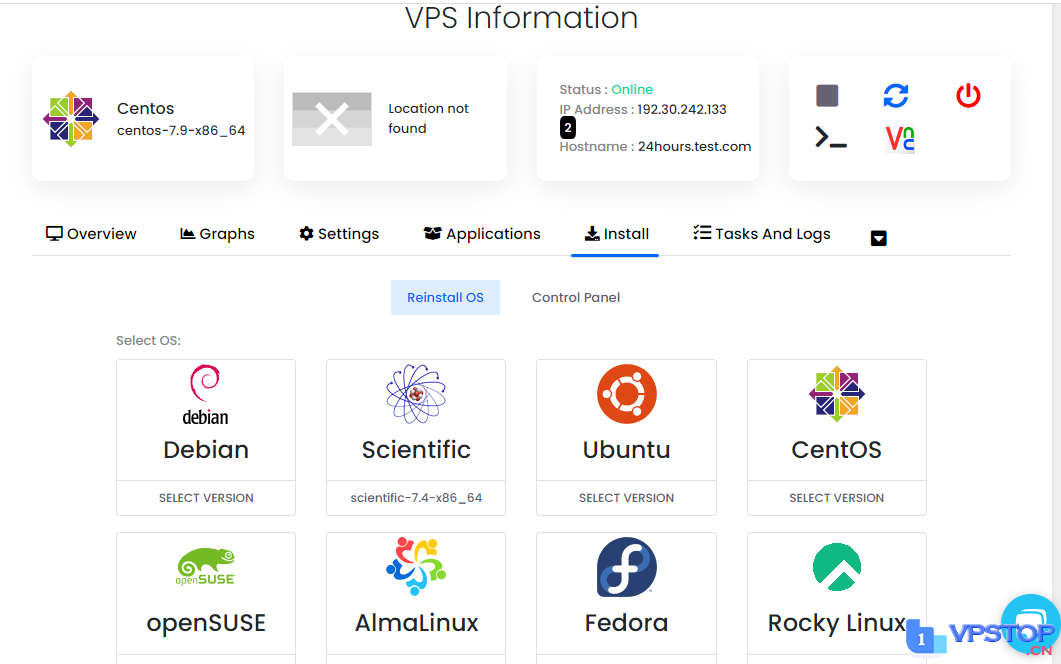This screenshot has width=1061, height=664.
Task: Choose the Fedora logo
Action: click(x=627, y=567)
